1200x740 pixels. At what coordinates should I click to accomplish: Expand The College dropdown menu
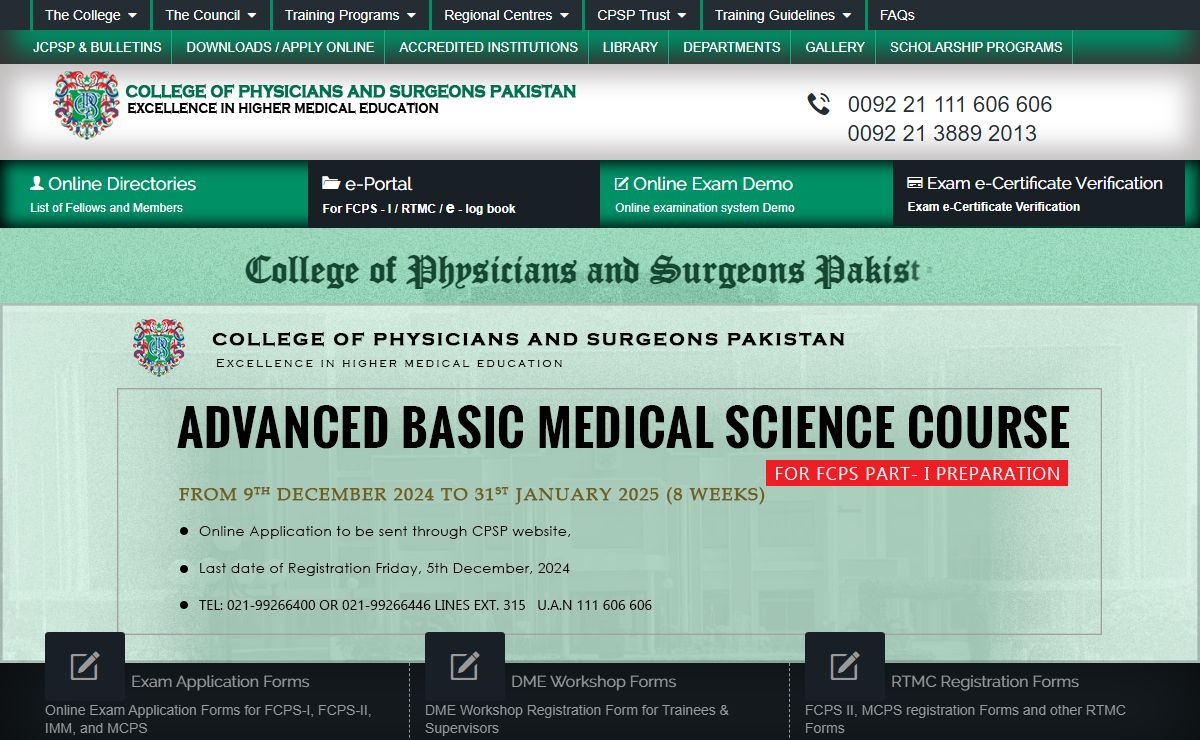[91, 15]
